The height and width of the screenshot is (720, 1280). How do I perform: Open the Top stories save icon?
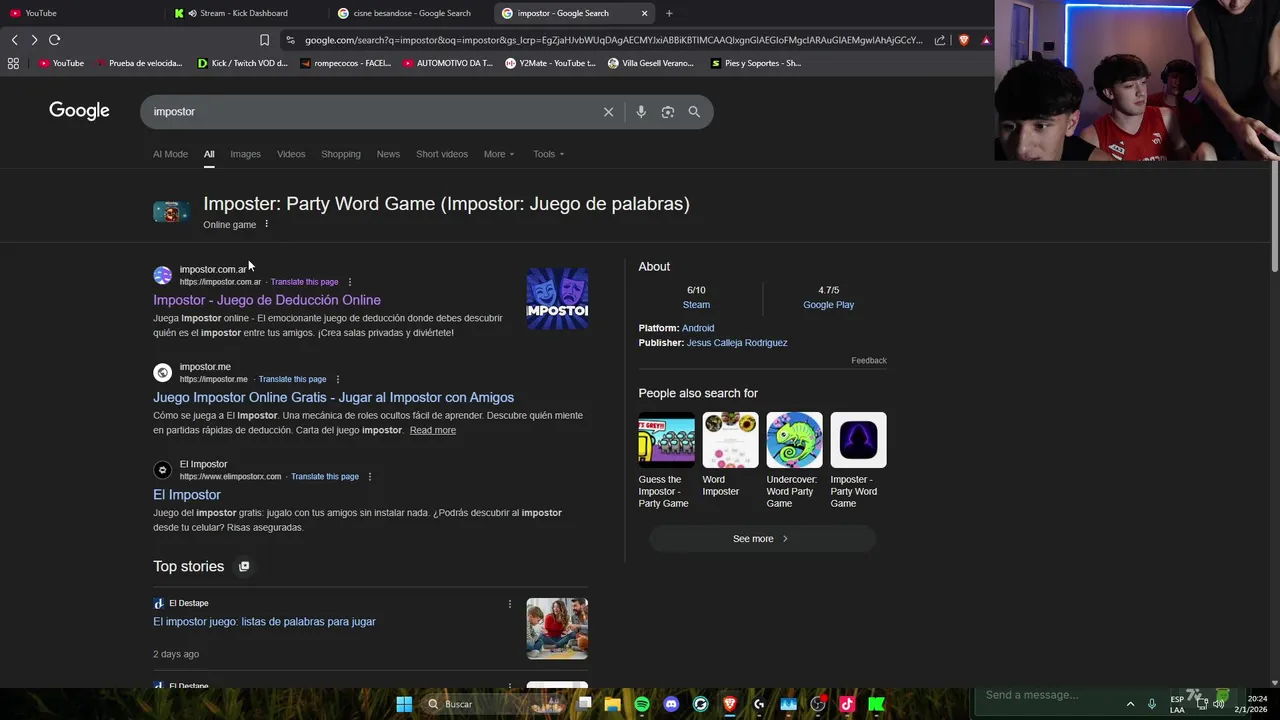click(244, 566)
